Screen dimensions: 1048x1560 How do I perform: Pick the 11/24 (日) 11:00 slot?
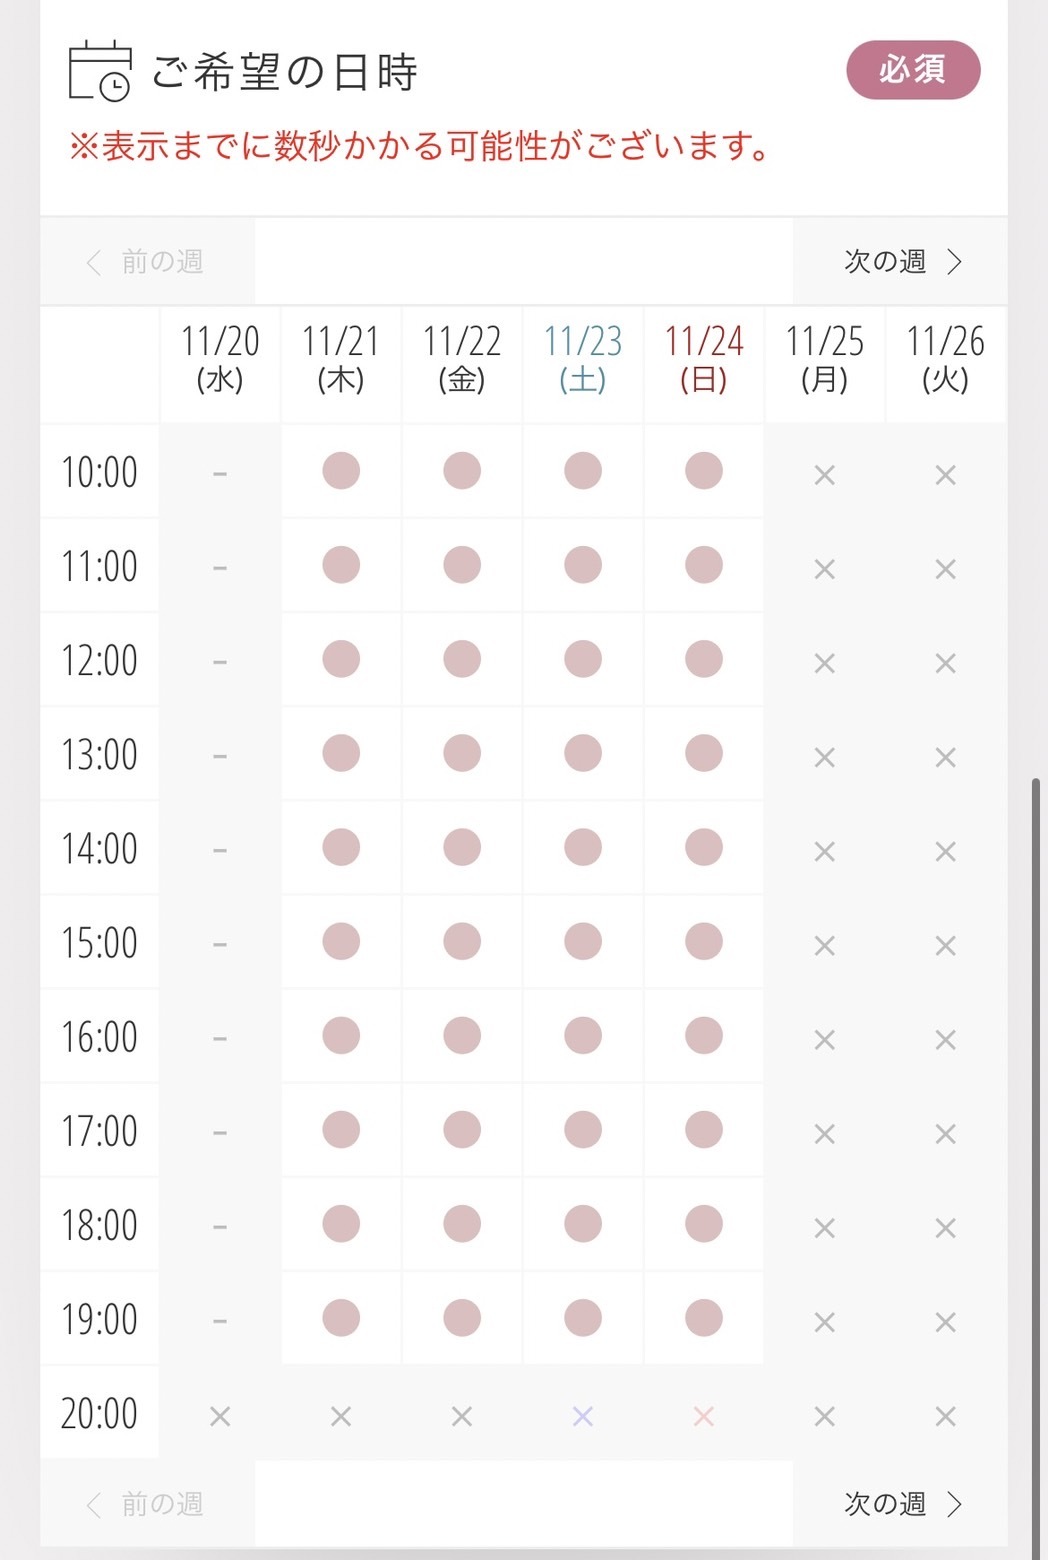704,565
